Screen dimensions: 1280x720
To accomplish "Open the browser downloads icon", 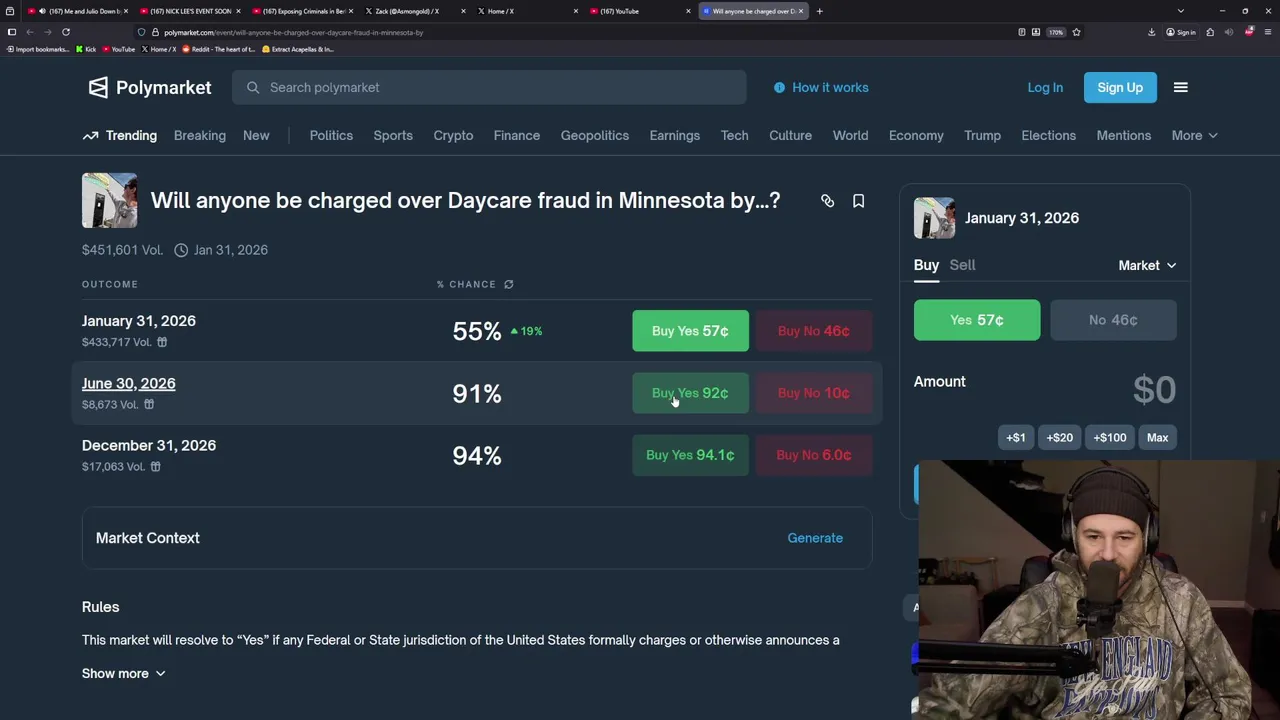I will [x=1151, y=32].
